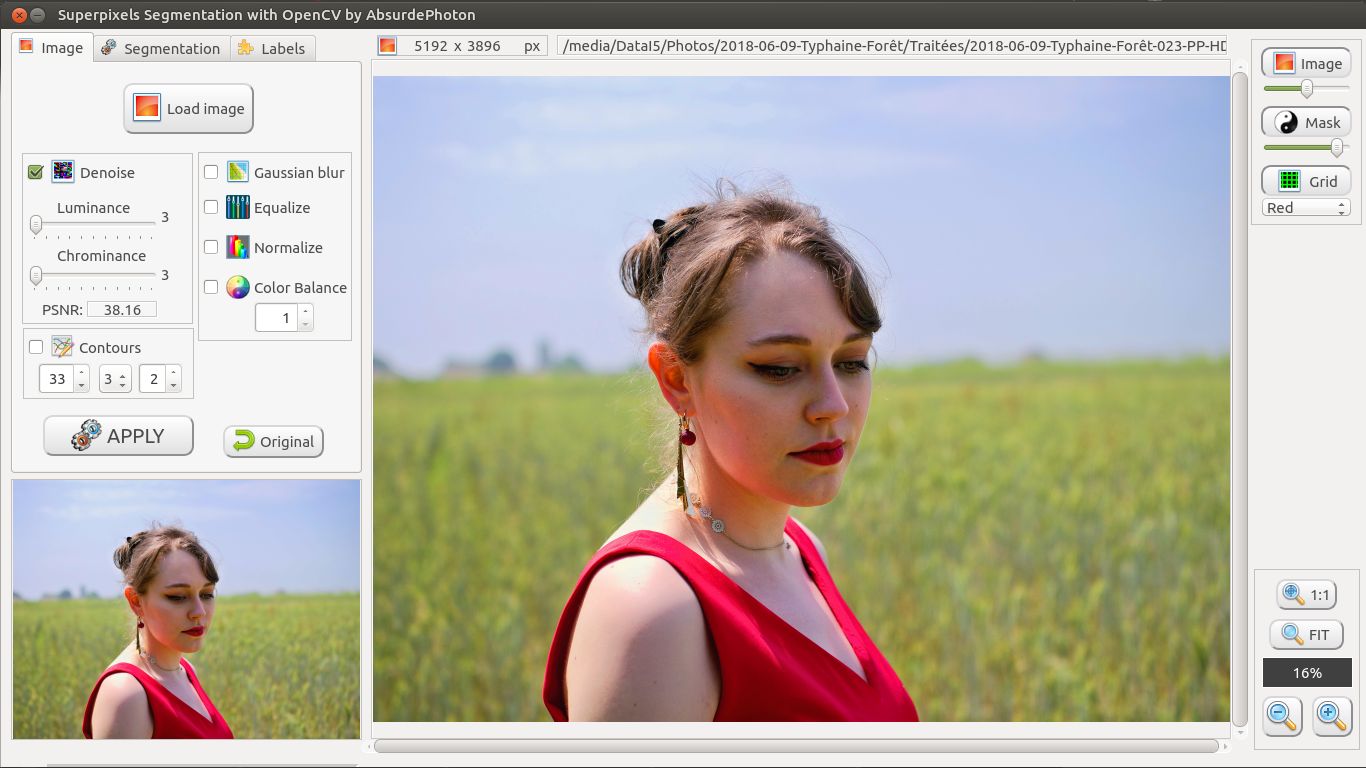Switch to the Segmentation tab

[x=161, y=48]
